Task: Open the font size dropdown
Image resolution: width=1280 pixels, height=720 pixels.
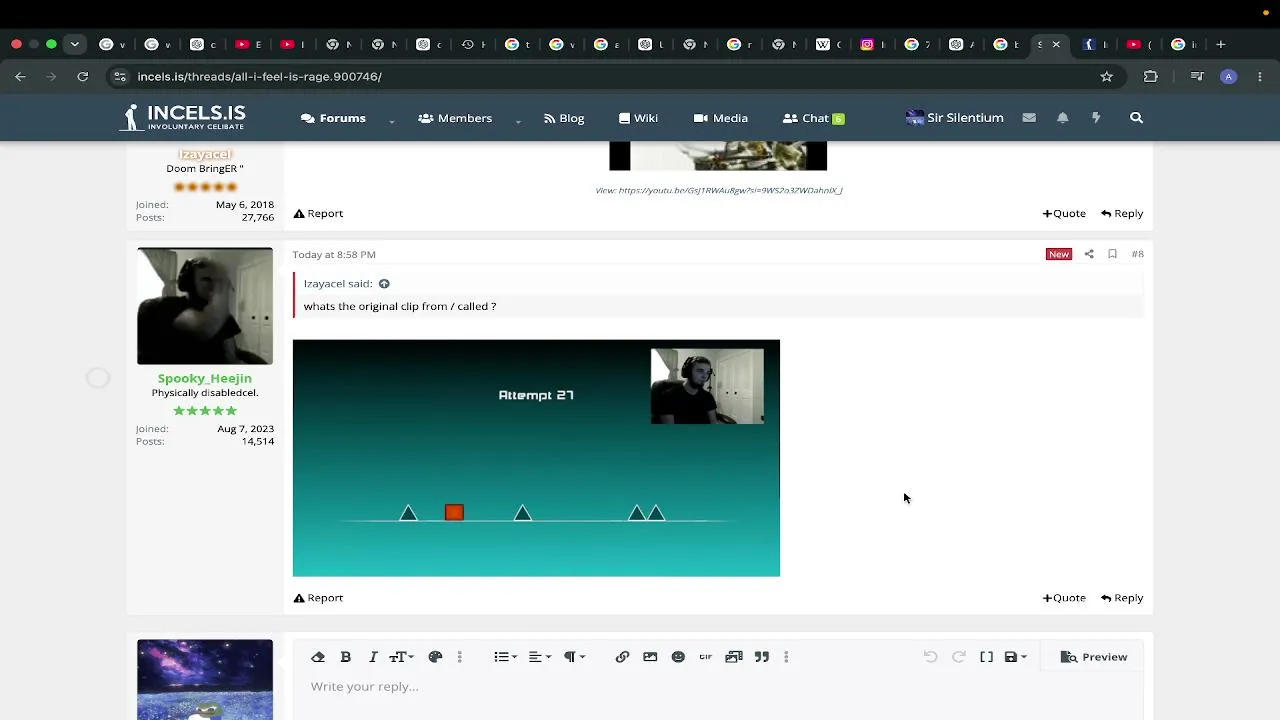Action: [x=401, y=657]
